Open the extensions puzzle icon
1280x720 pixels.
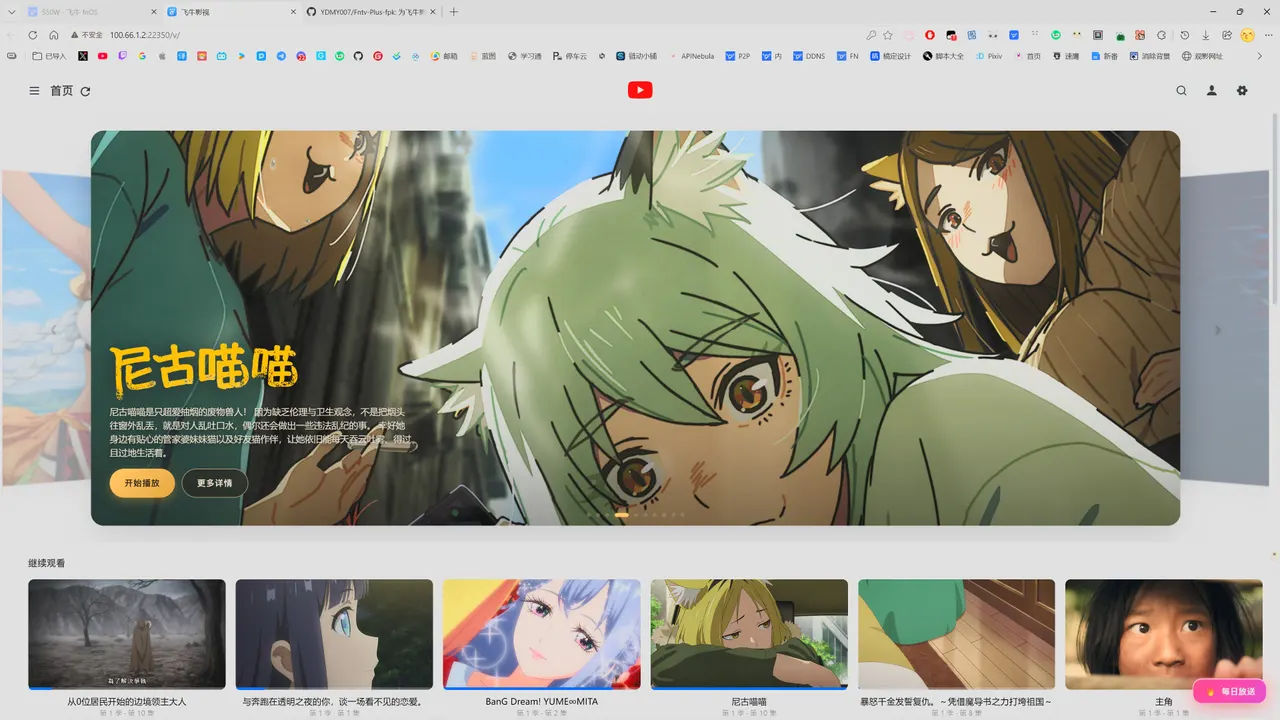coord(1161,35)
